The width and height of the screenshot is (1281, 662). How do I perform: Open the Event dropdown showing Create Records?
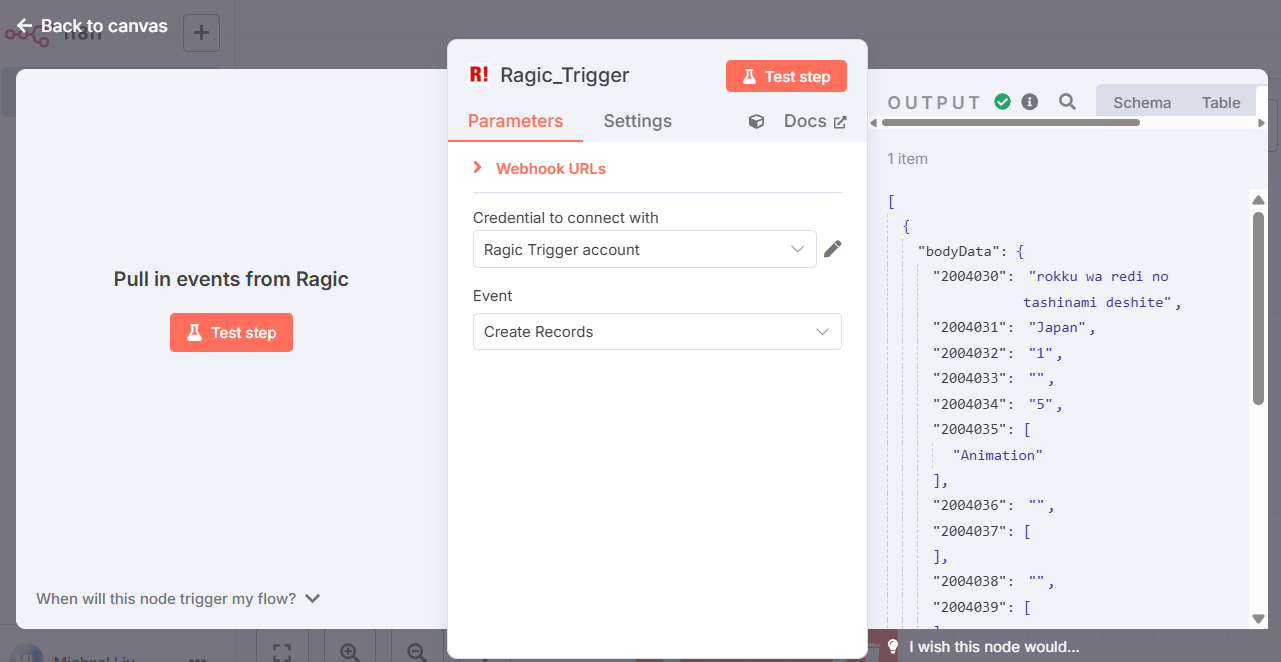pos(657,332)
